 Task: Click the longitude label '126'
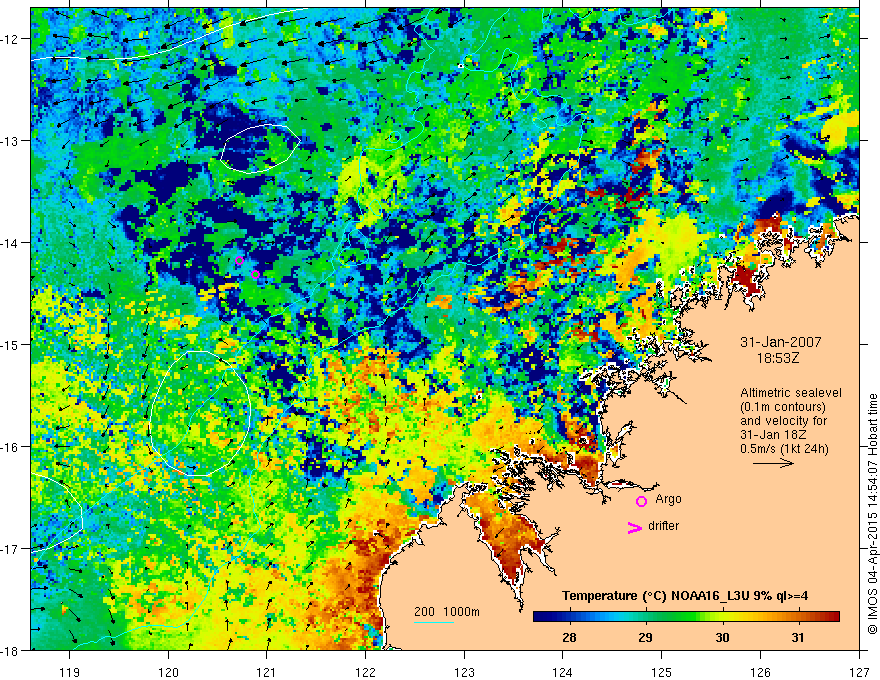pos(760,672)
